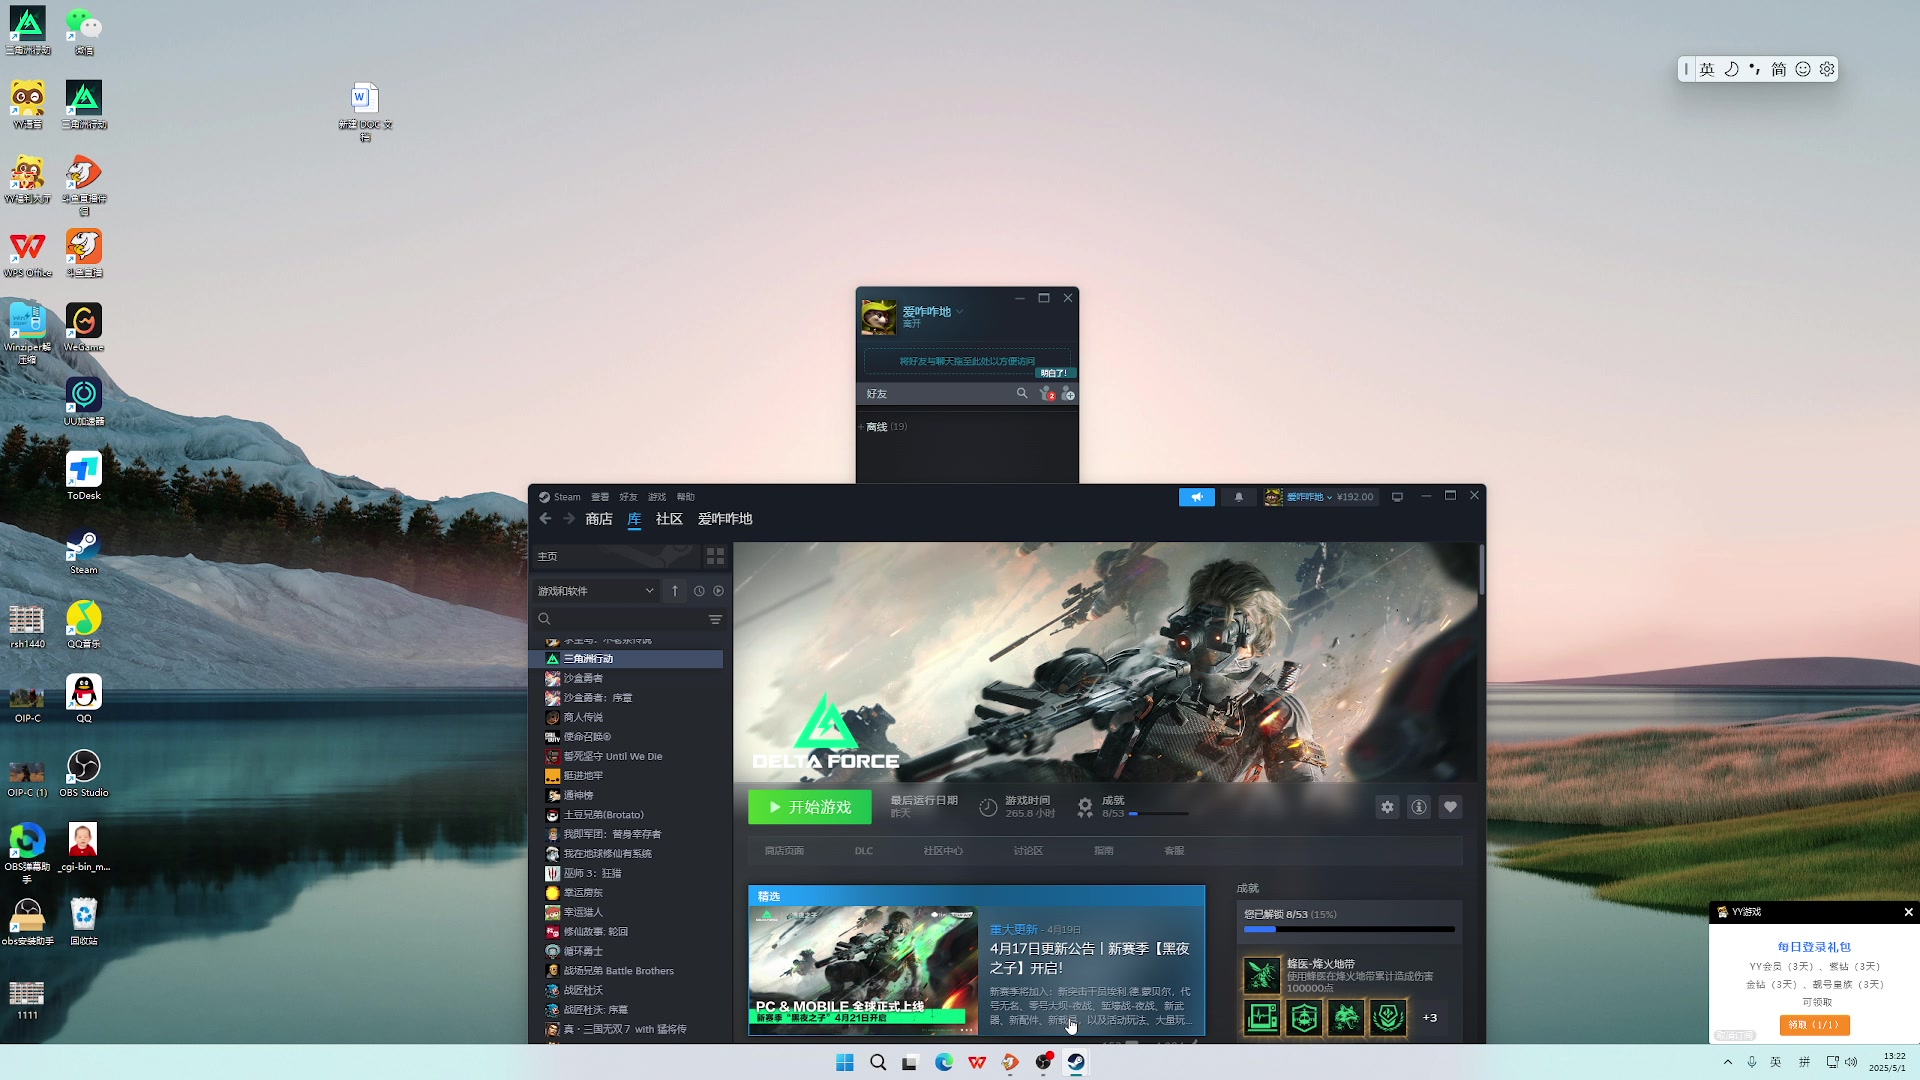Image resolution: width=1920 pixels, height=1080 pixels.
Task: Dismiss the hint with 明白了! button
Action: pos(1054,373)
